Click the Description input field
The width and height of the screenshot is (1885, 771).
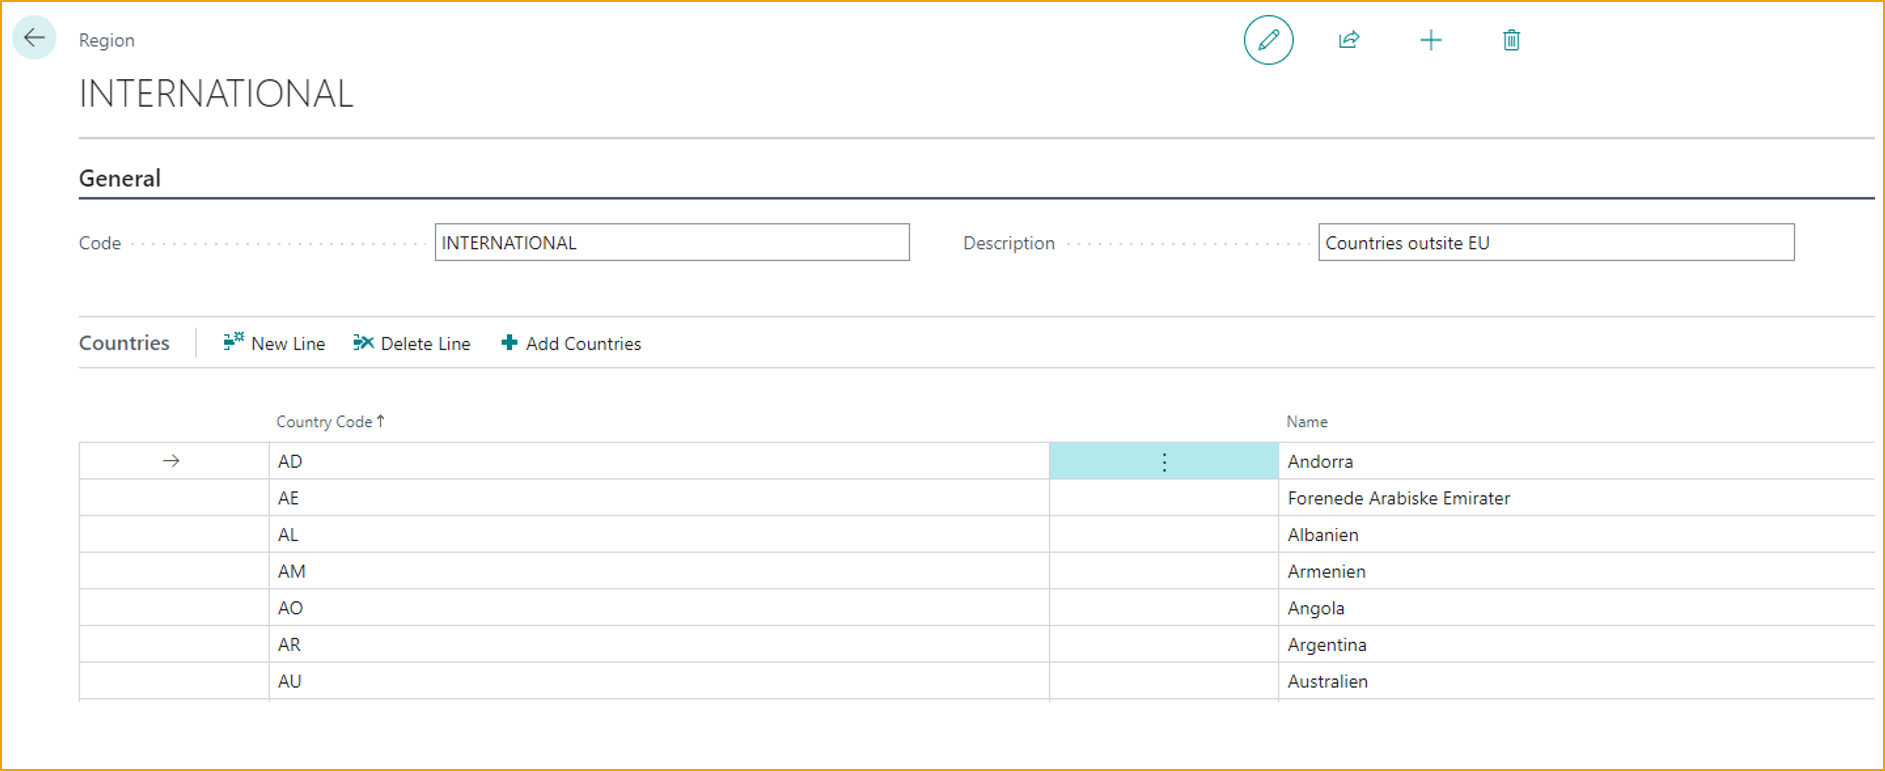(1555, 243)
